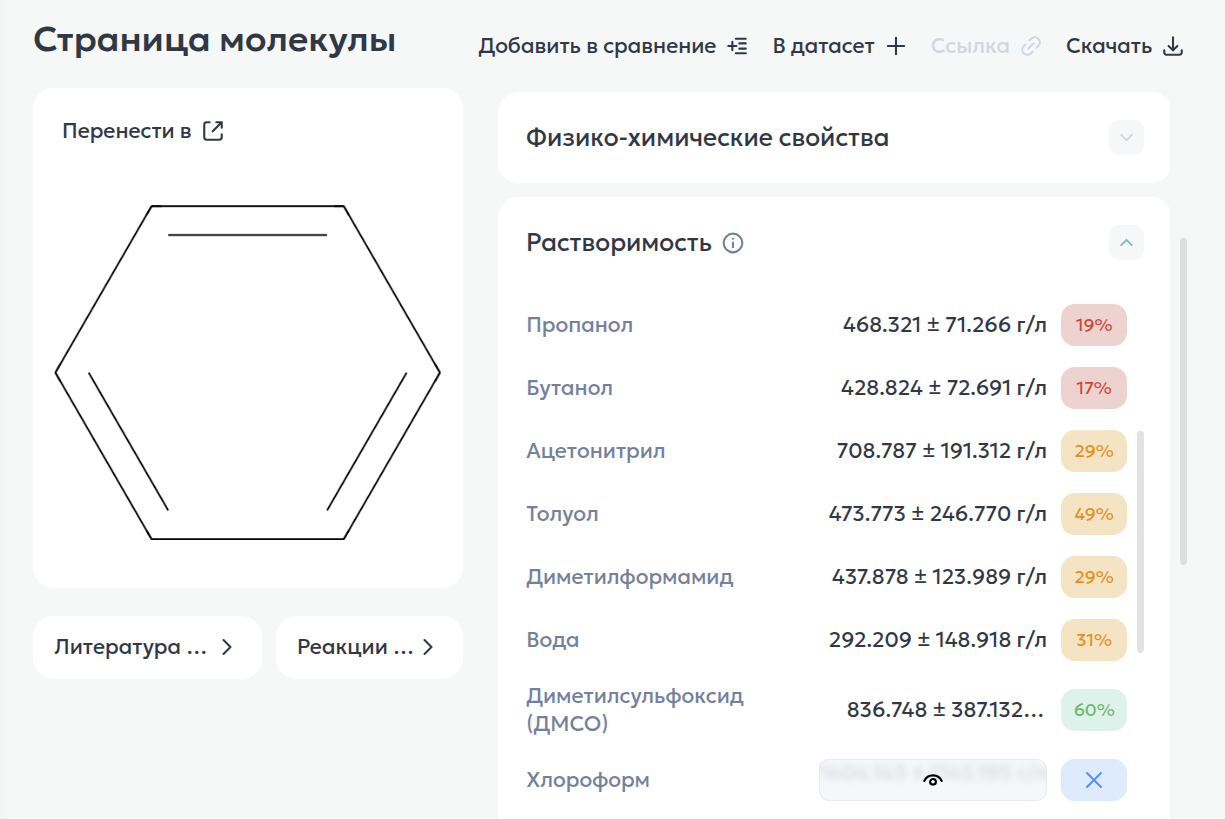Click 'Добавить в сравнение' text
The image size is (1225, 819).
[x=597, y=46]
